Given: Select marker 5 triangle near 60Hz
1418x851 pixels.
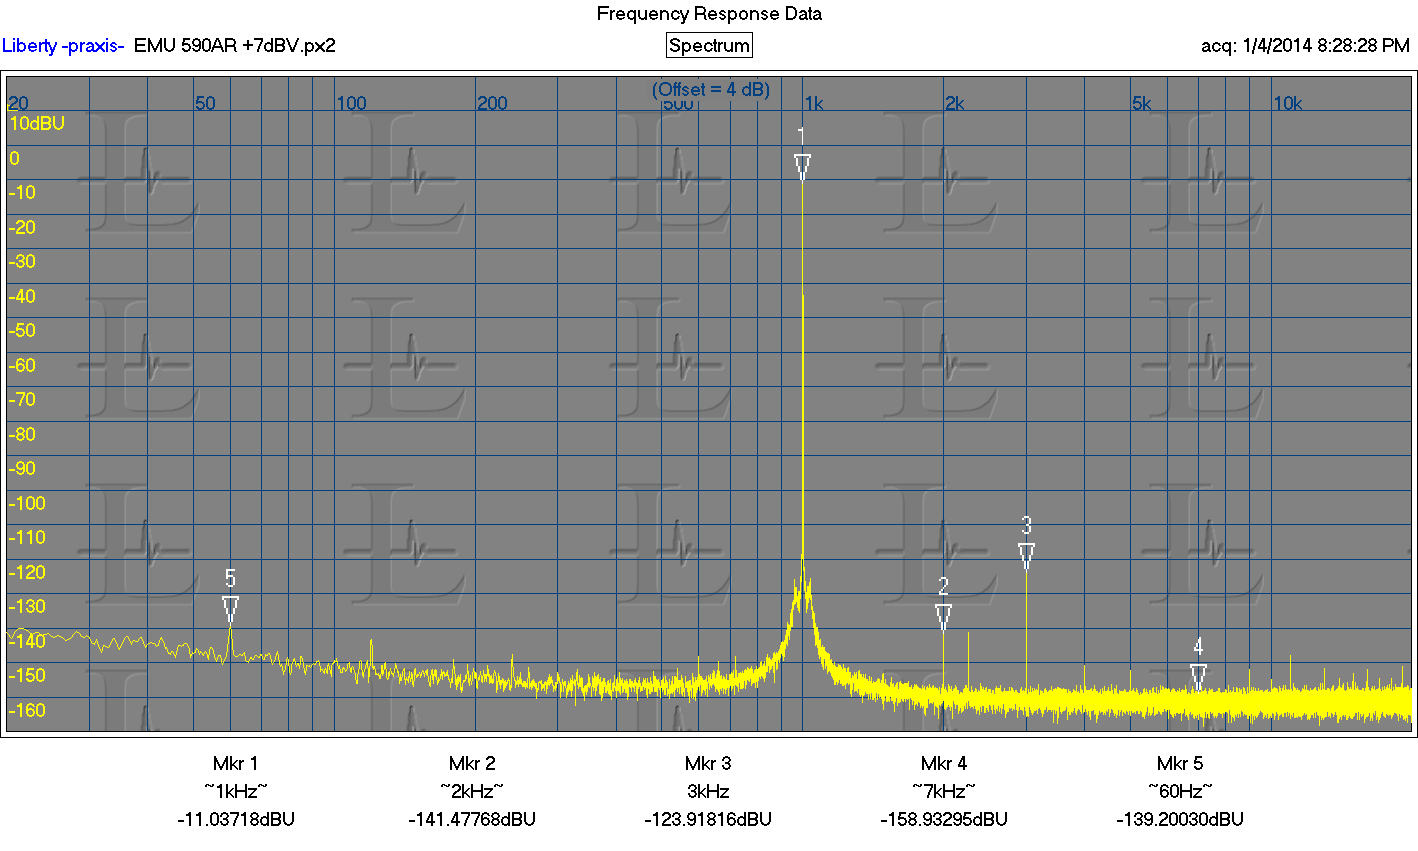Looking at the screenshot, I should tap(230, 609).
